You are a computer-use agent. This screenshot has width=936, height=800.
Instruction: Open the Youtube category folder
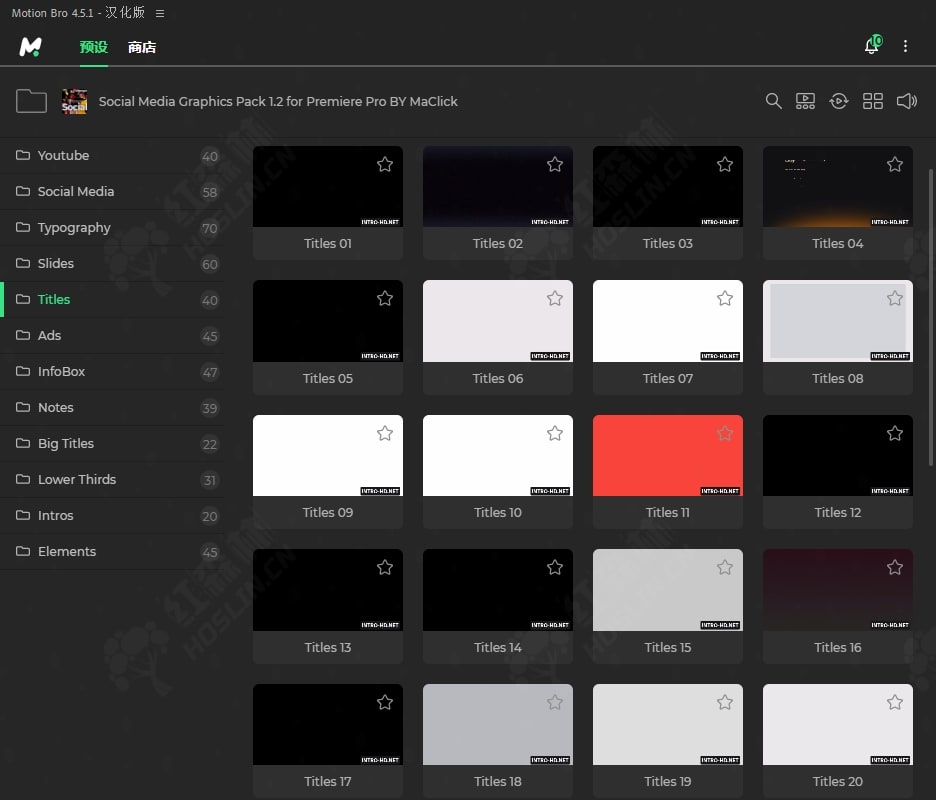point(63,155)
